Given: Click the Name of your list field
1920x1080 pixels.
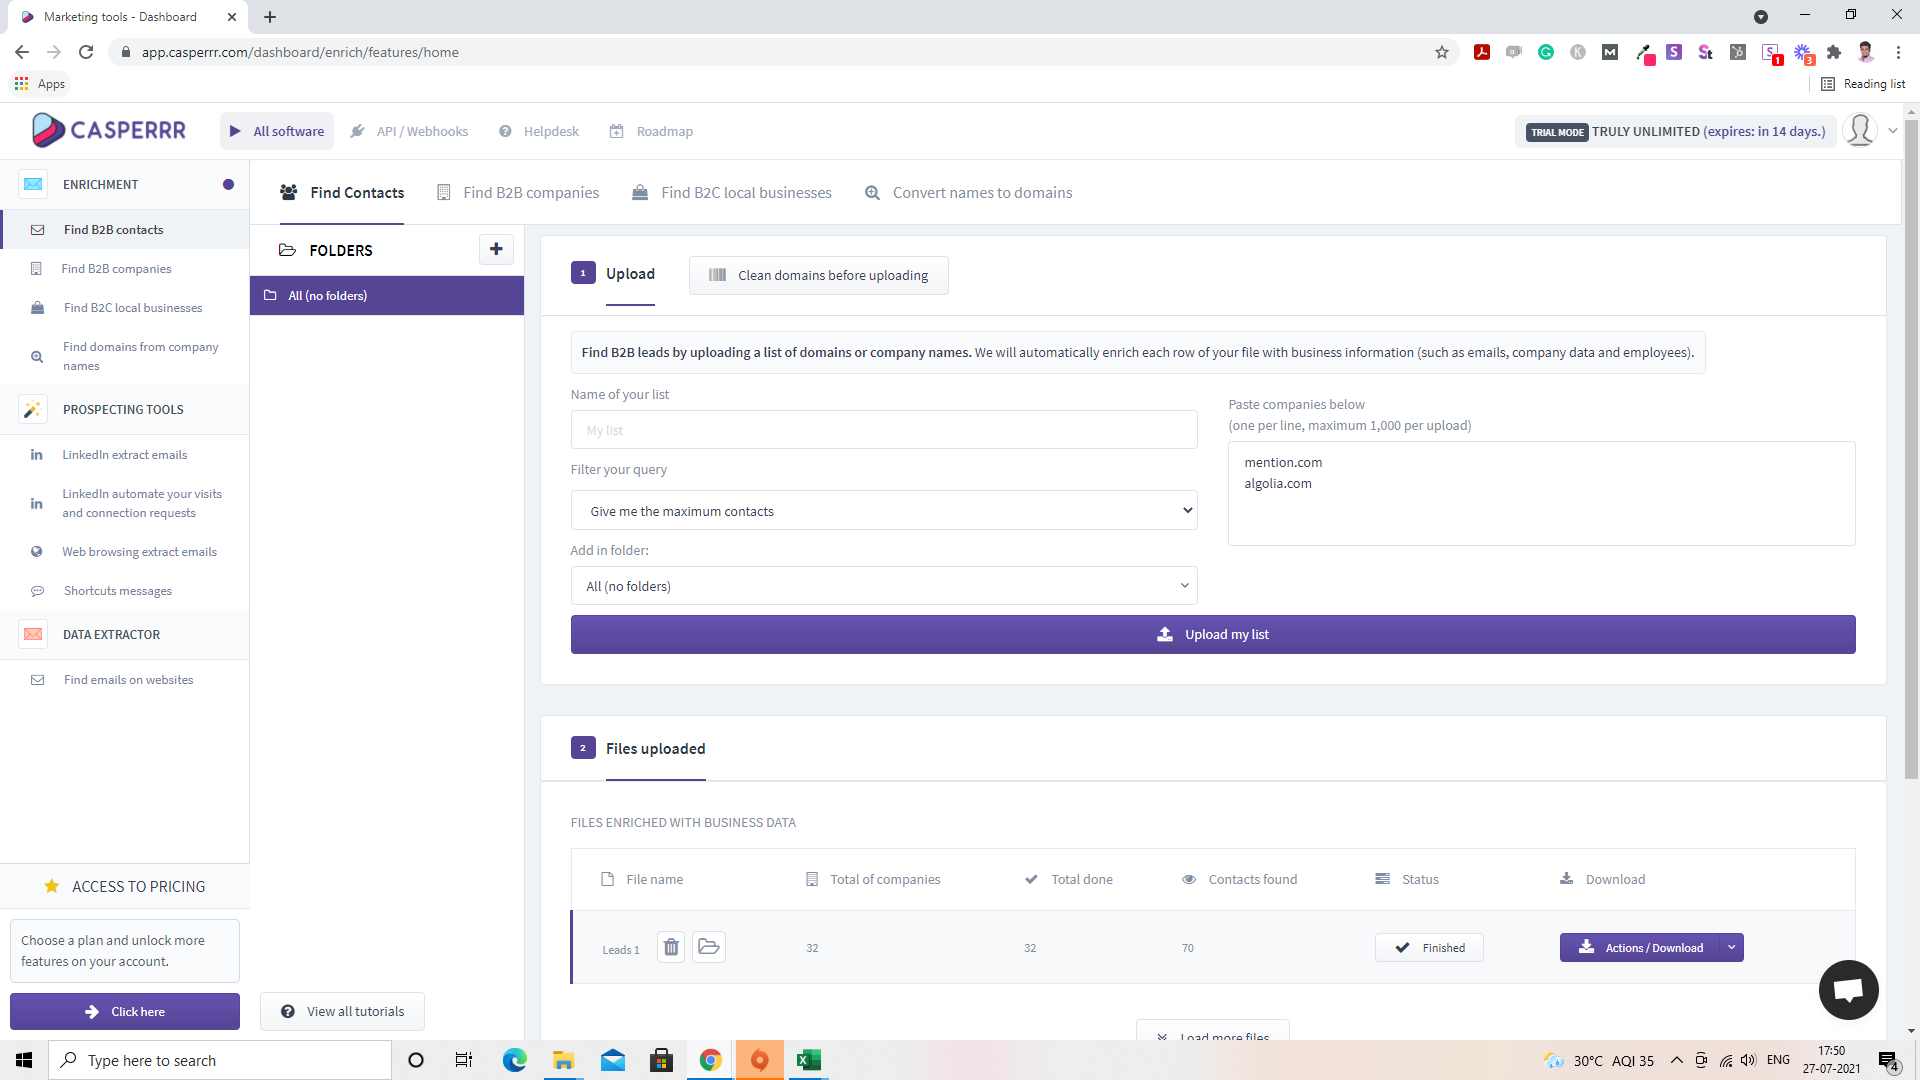Looking at the screenshot, I should pos(883,430).
